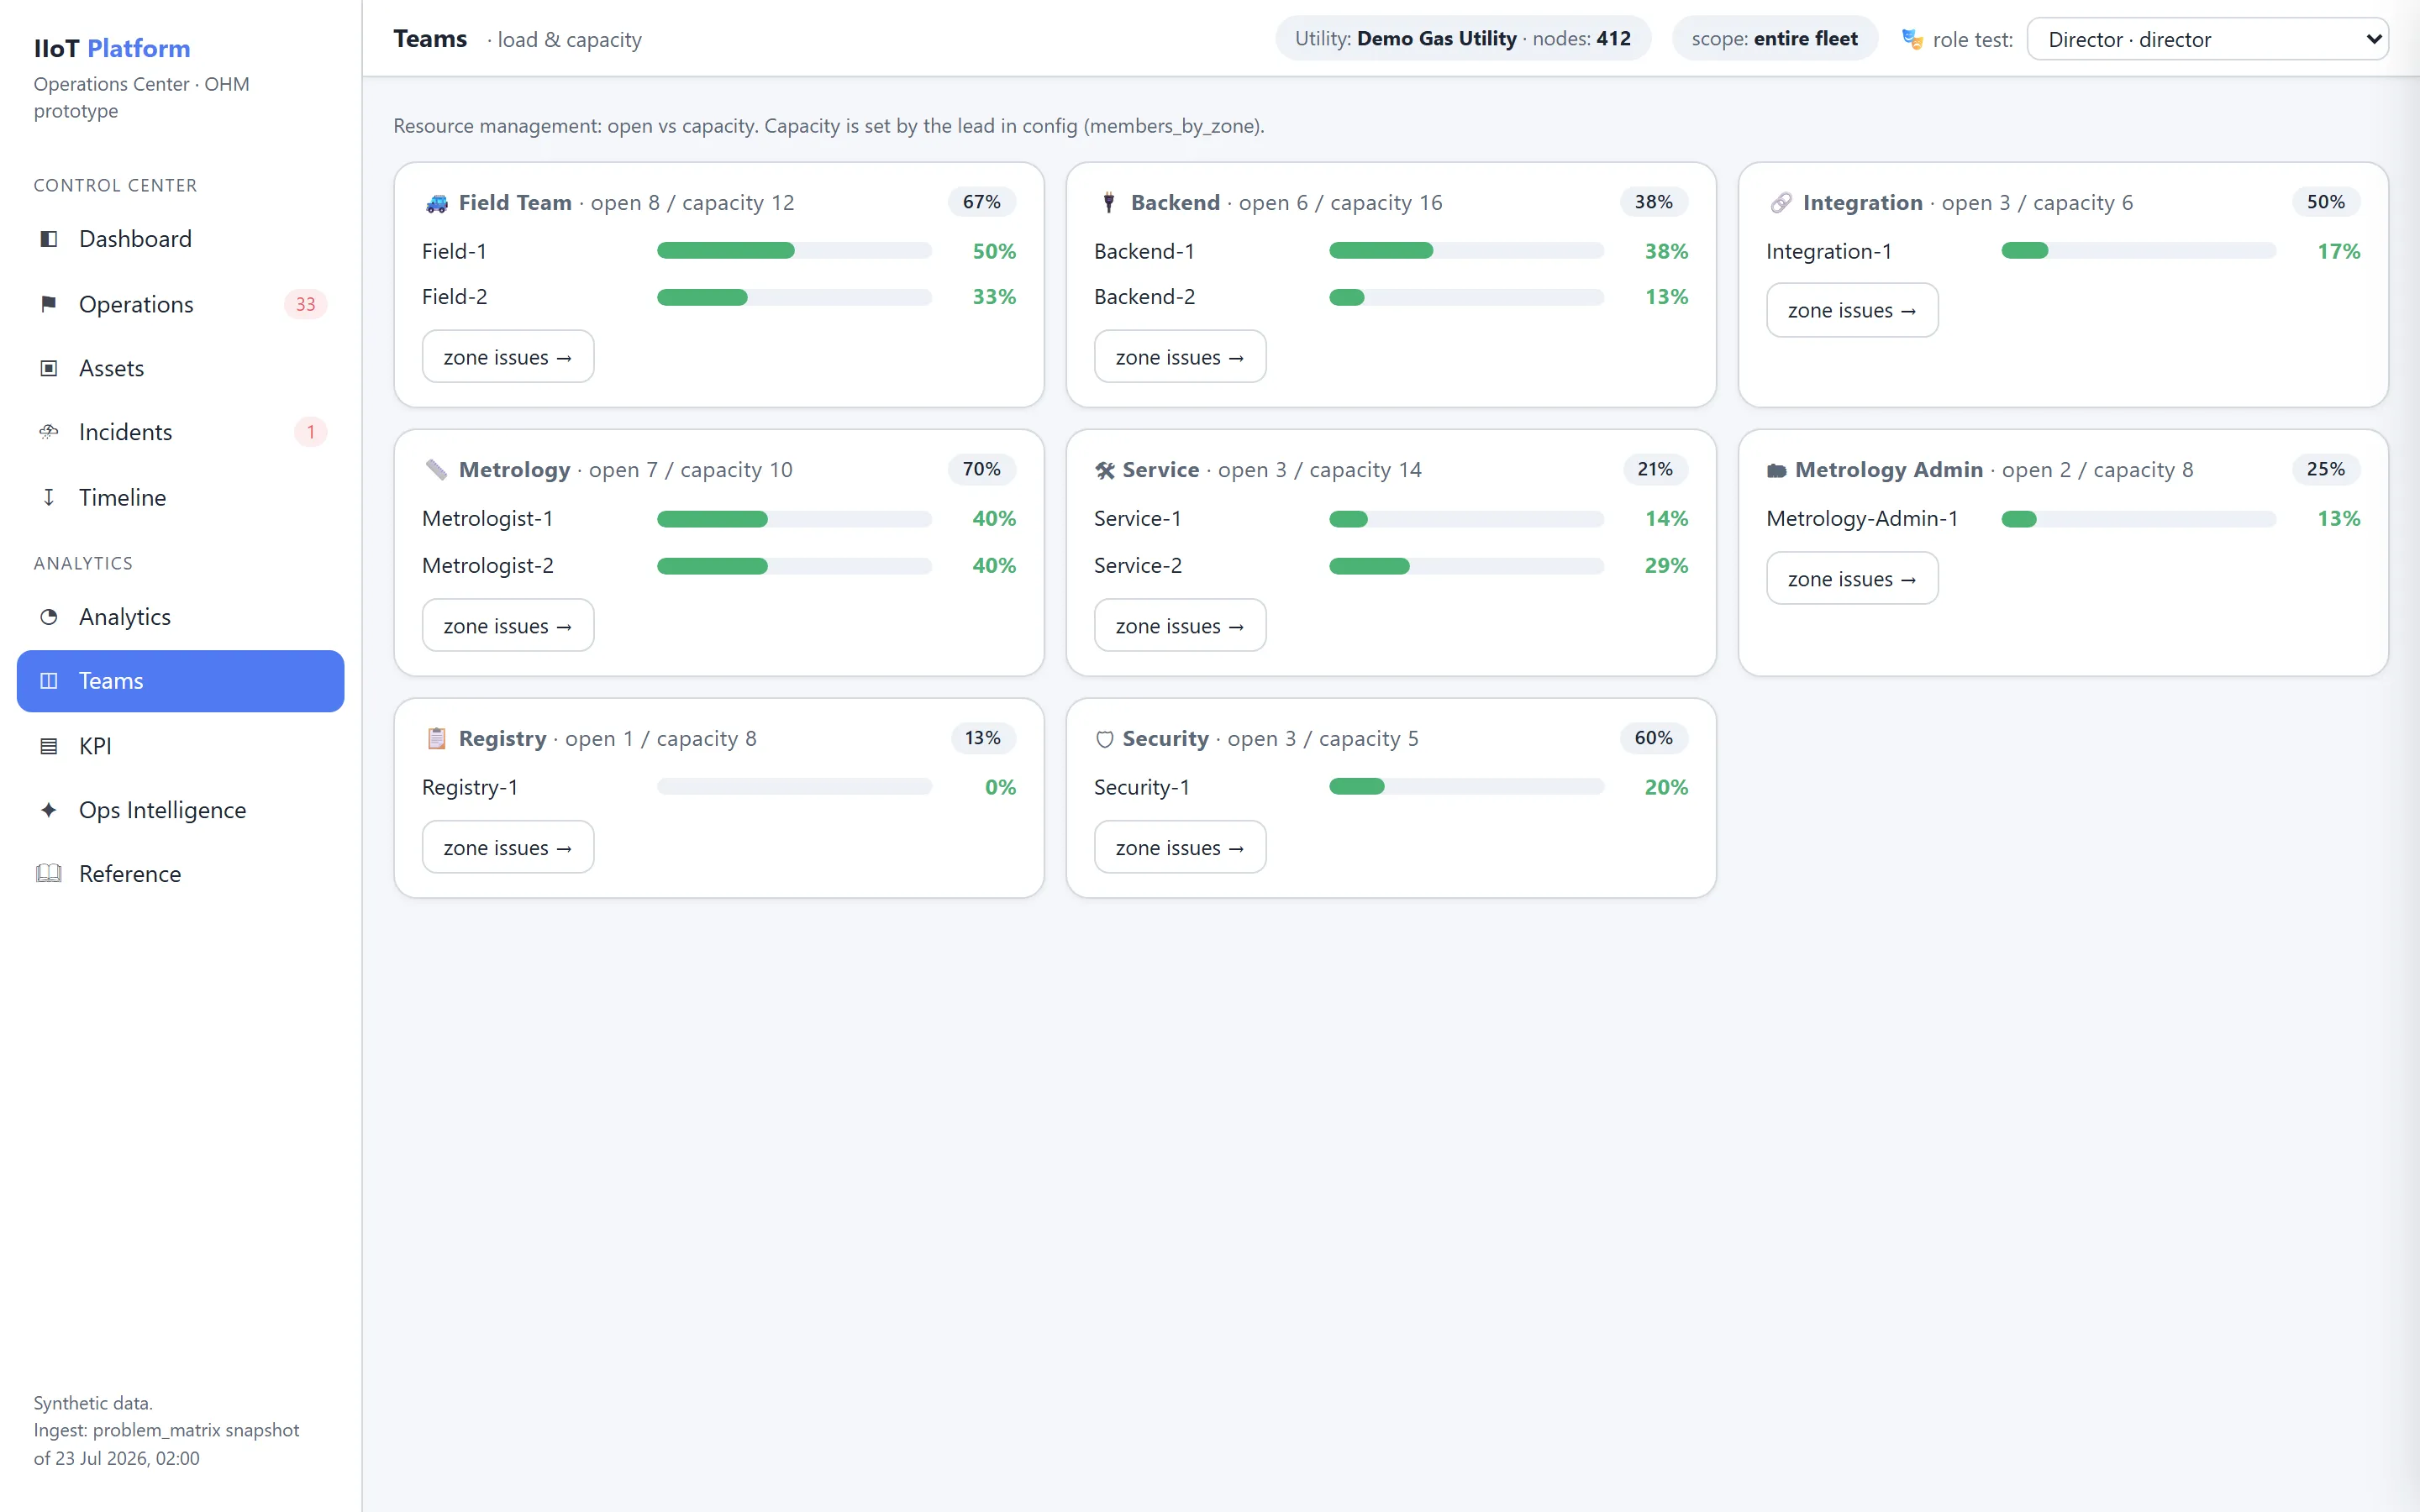The width and height of the screenshot is (2420, 1512).
Task: Open the Reference section
Action: [180, 874]
